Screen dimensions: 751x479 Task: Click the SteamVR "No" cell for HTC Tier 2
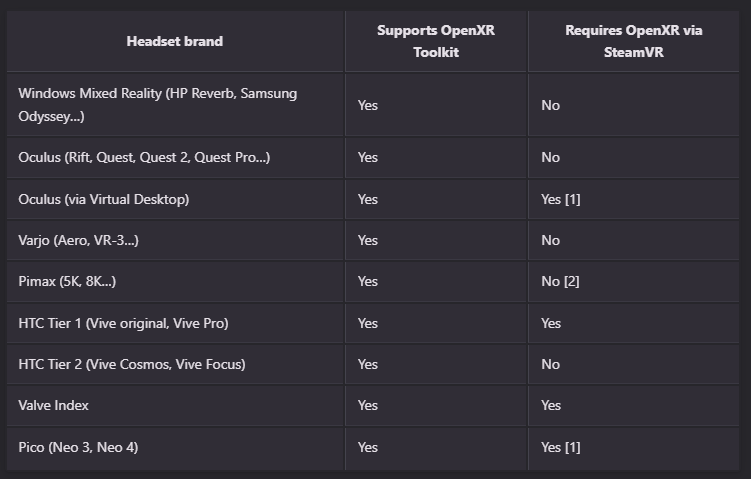[550, 364]
